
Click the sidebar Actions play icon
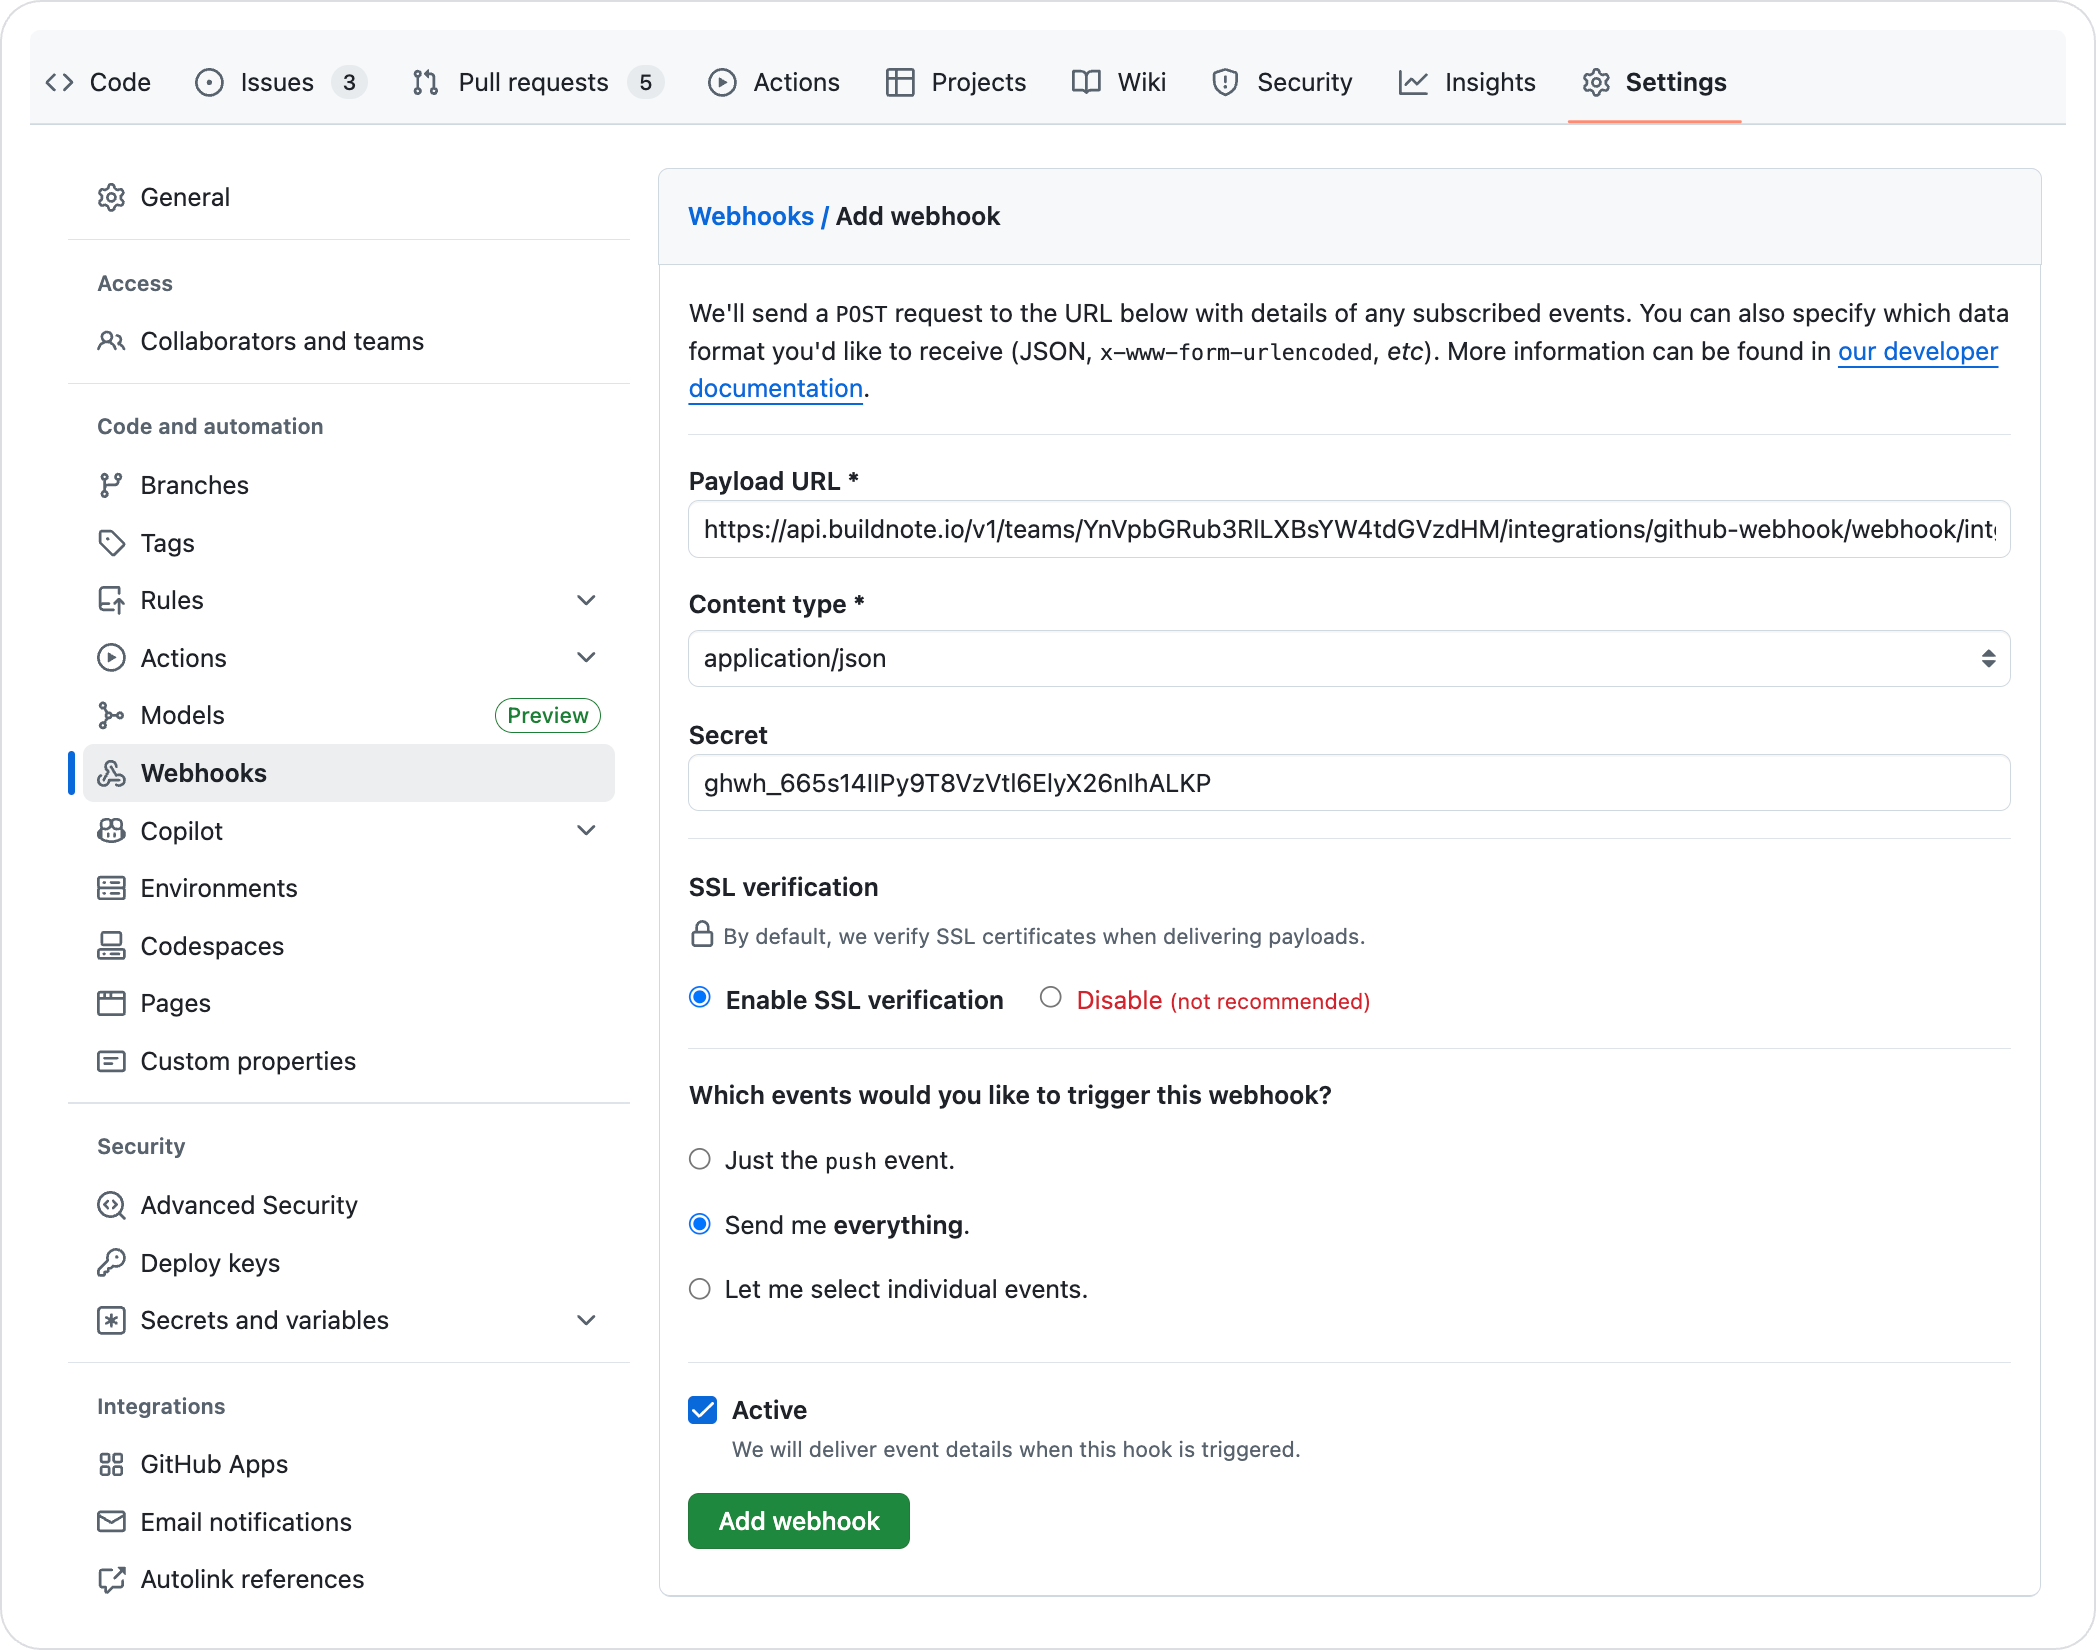(x=111, y=658)
